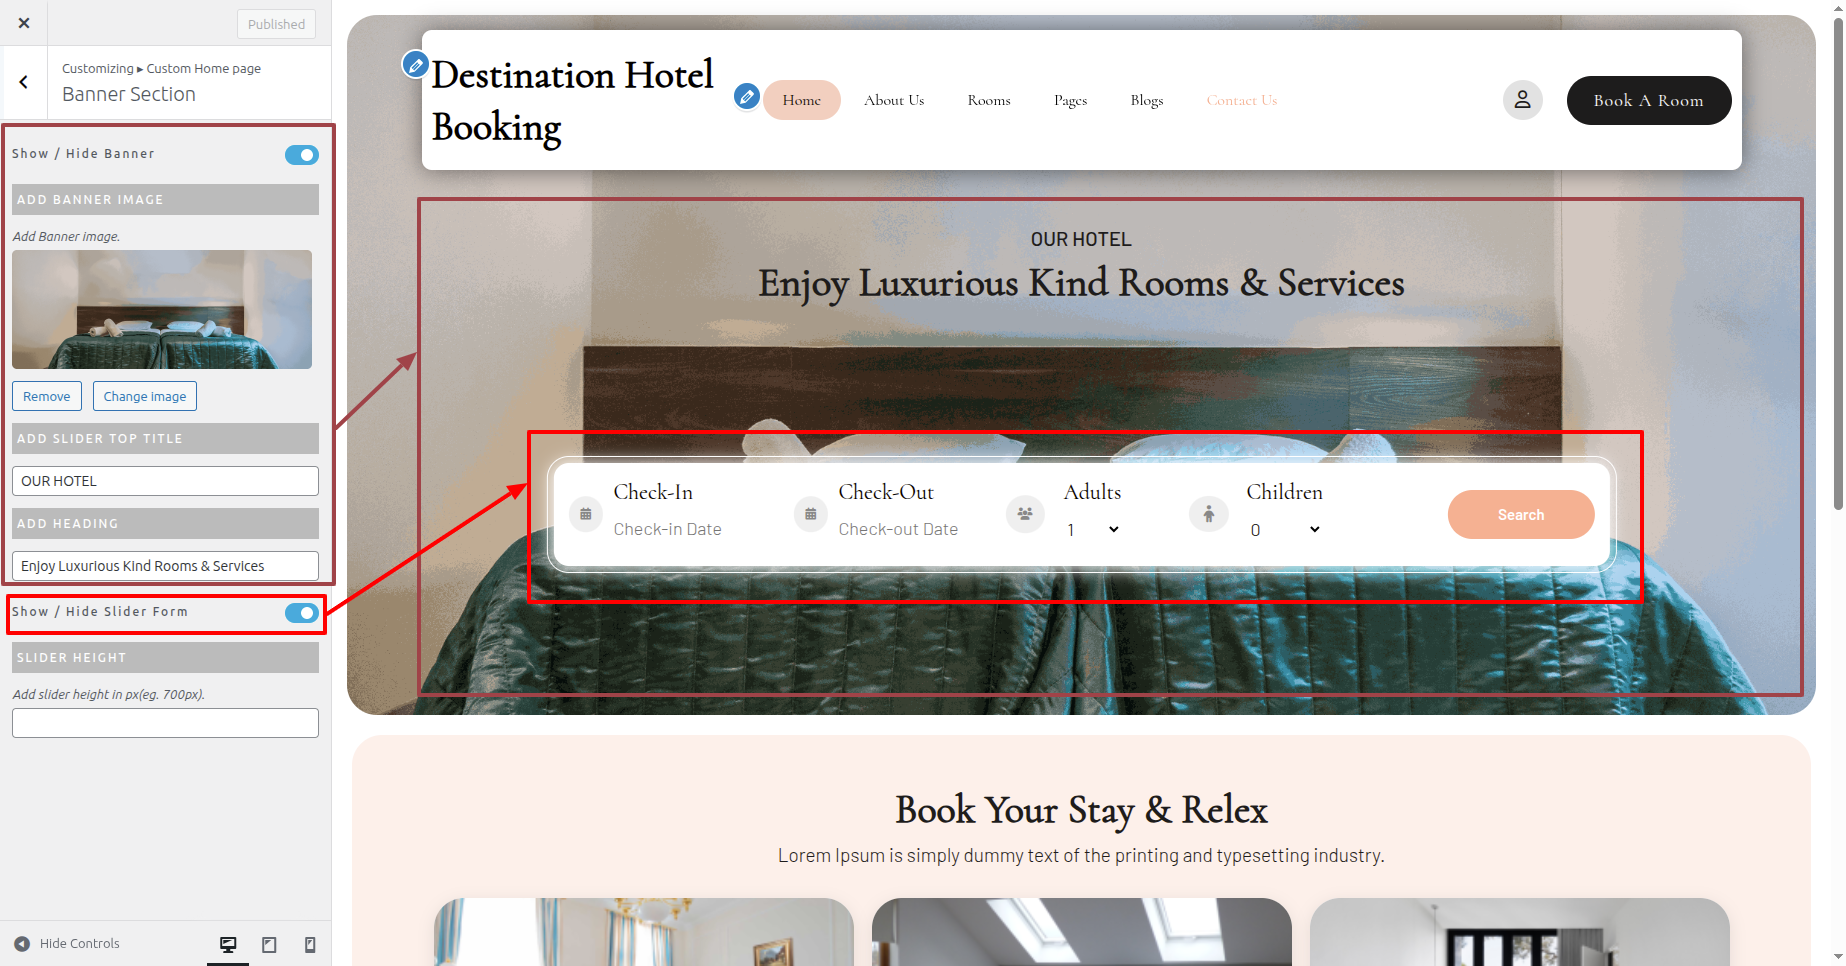
Task: Open the Rooms menu item
Action: (x=989, y=100)
